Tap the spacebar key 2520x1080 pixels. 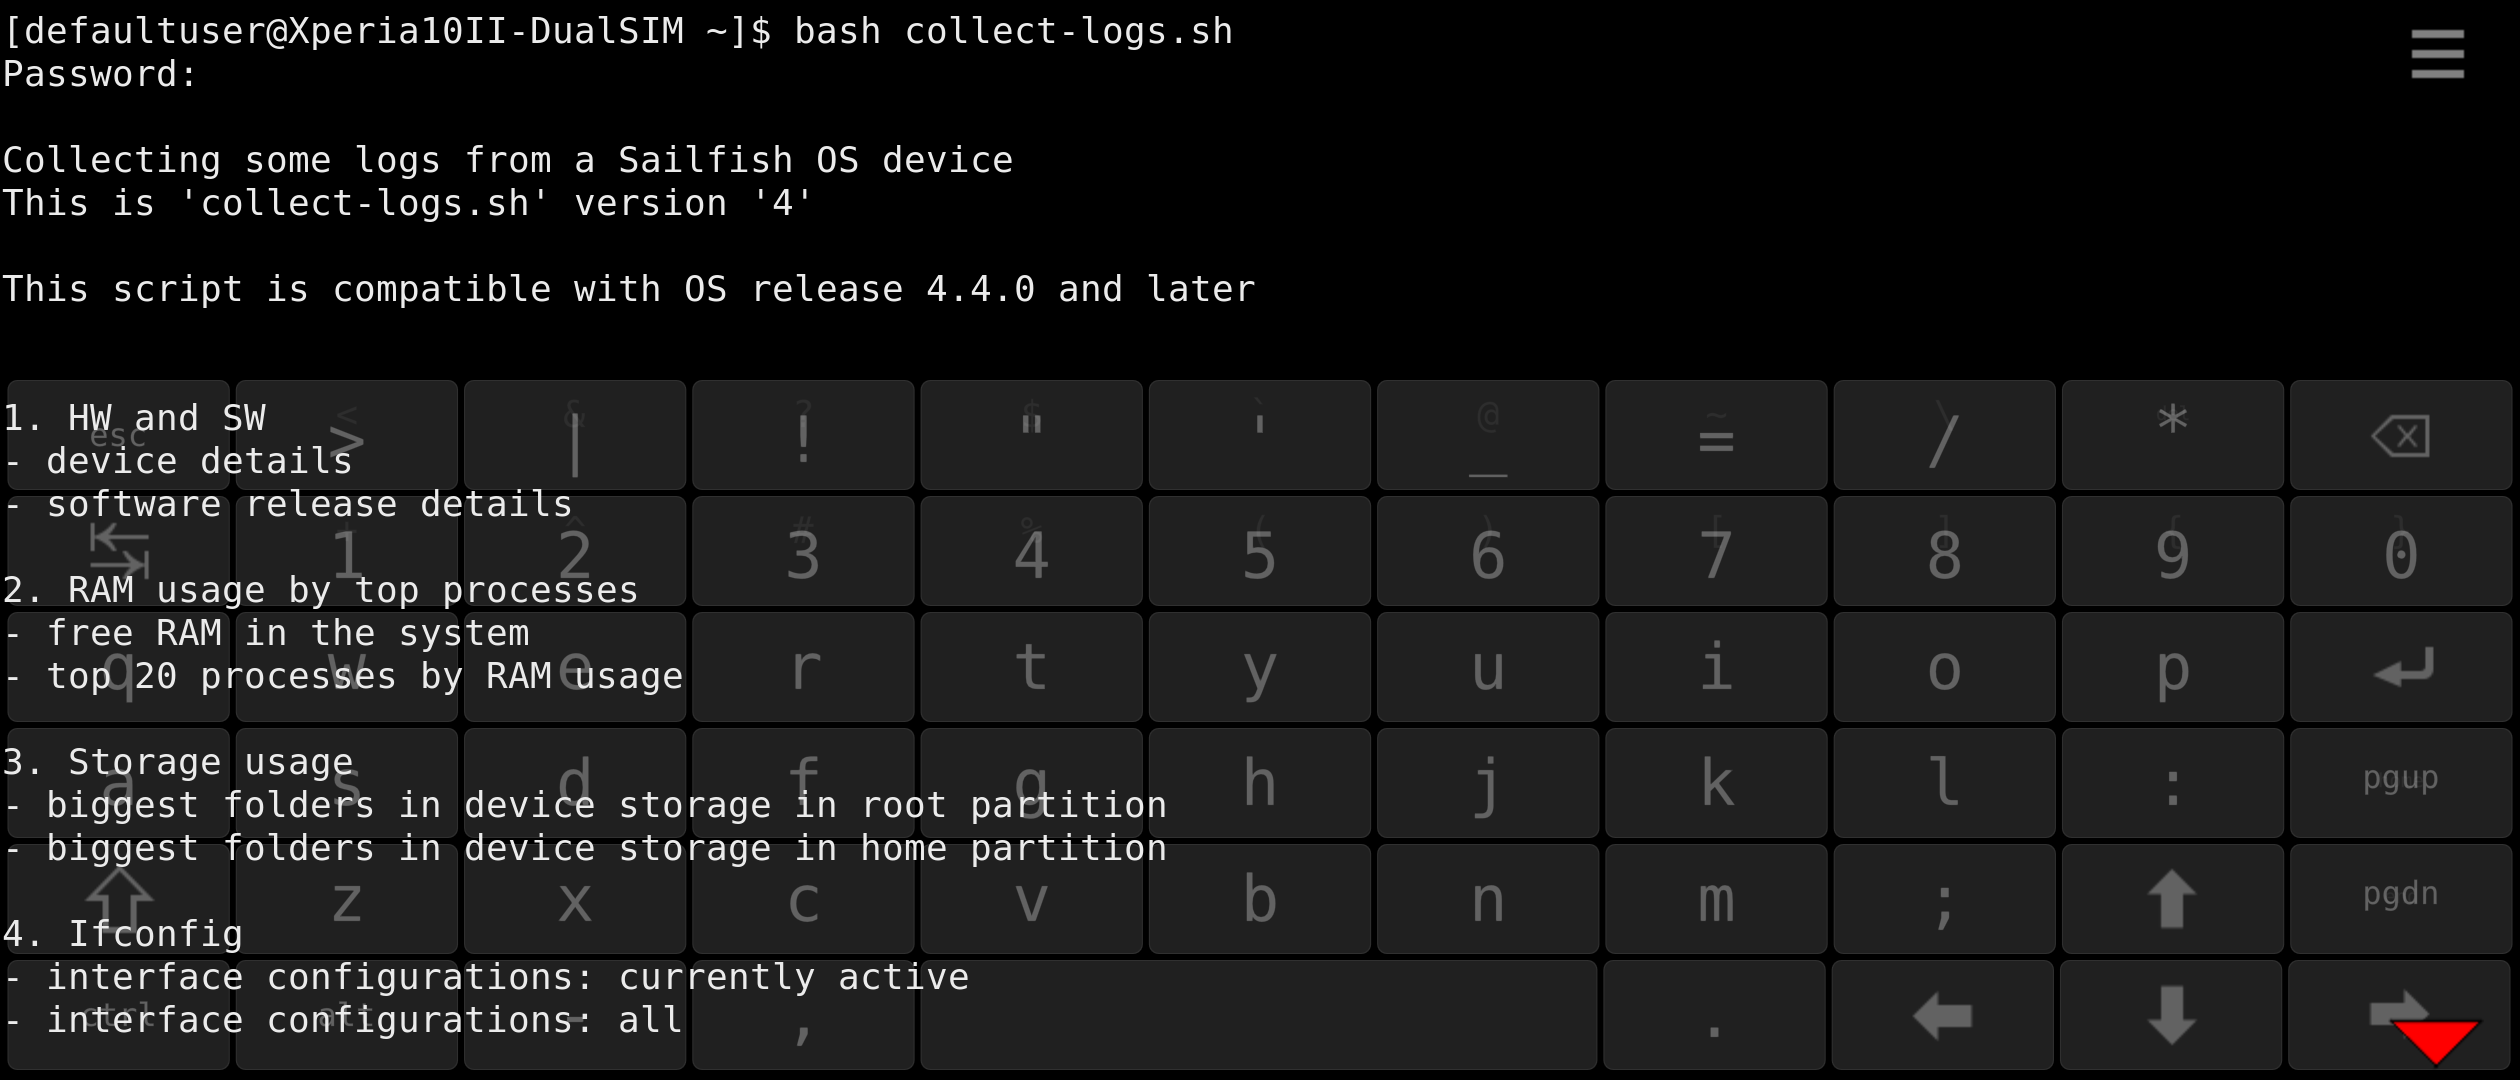tap(1258, 1015)
